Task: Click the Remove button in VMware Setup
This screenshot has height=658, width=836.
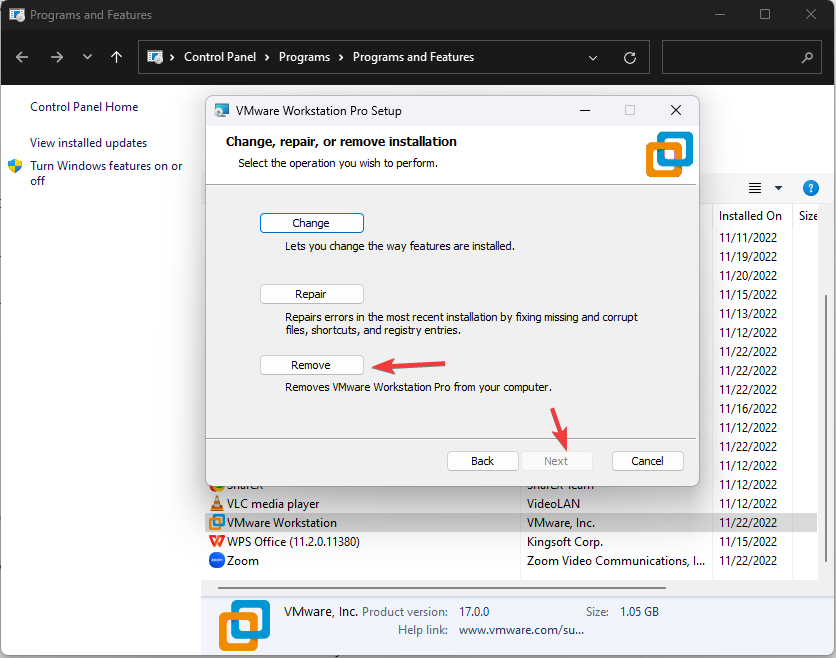Action: click(311, 364)
